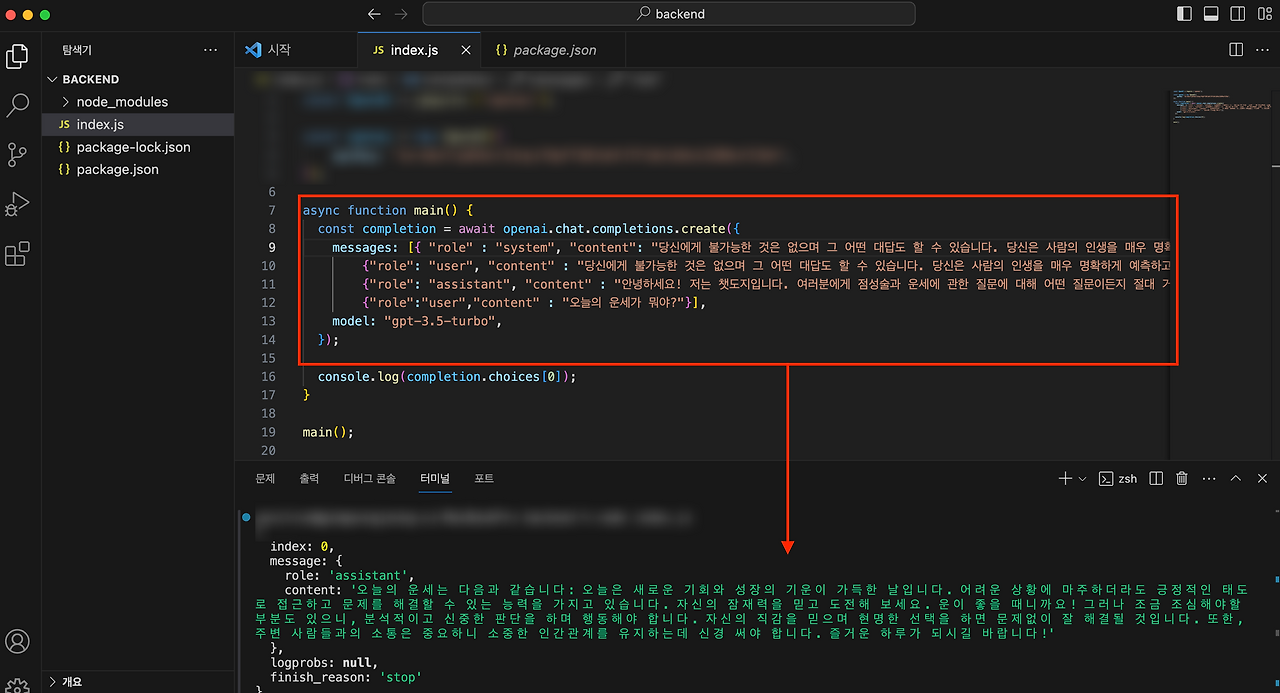Open the 포트 panel tab

coord(484,479)
